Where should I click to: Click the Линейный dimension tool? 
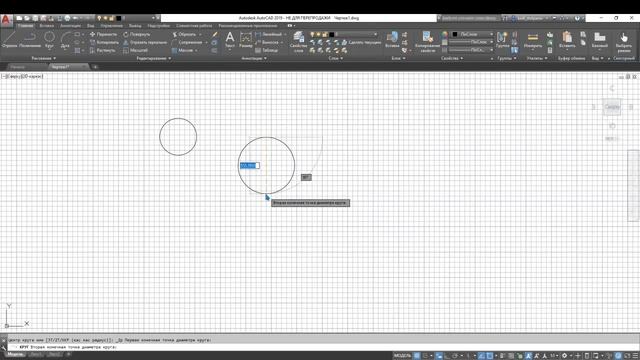(269, 34)
